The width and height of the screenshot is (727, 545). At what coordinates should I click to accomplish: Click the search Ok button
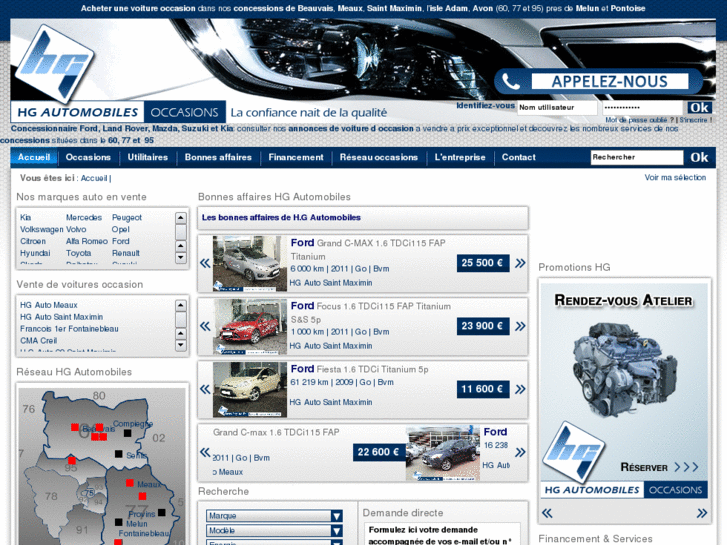pos(699,157)
